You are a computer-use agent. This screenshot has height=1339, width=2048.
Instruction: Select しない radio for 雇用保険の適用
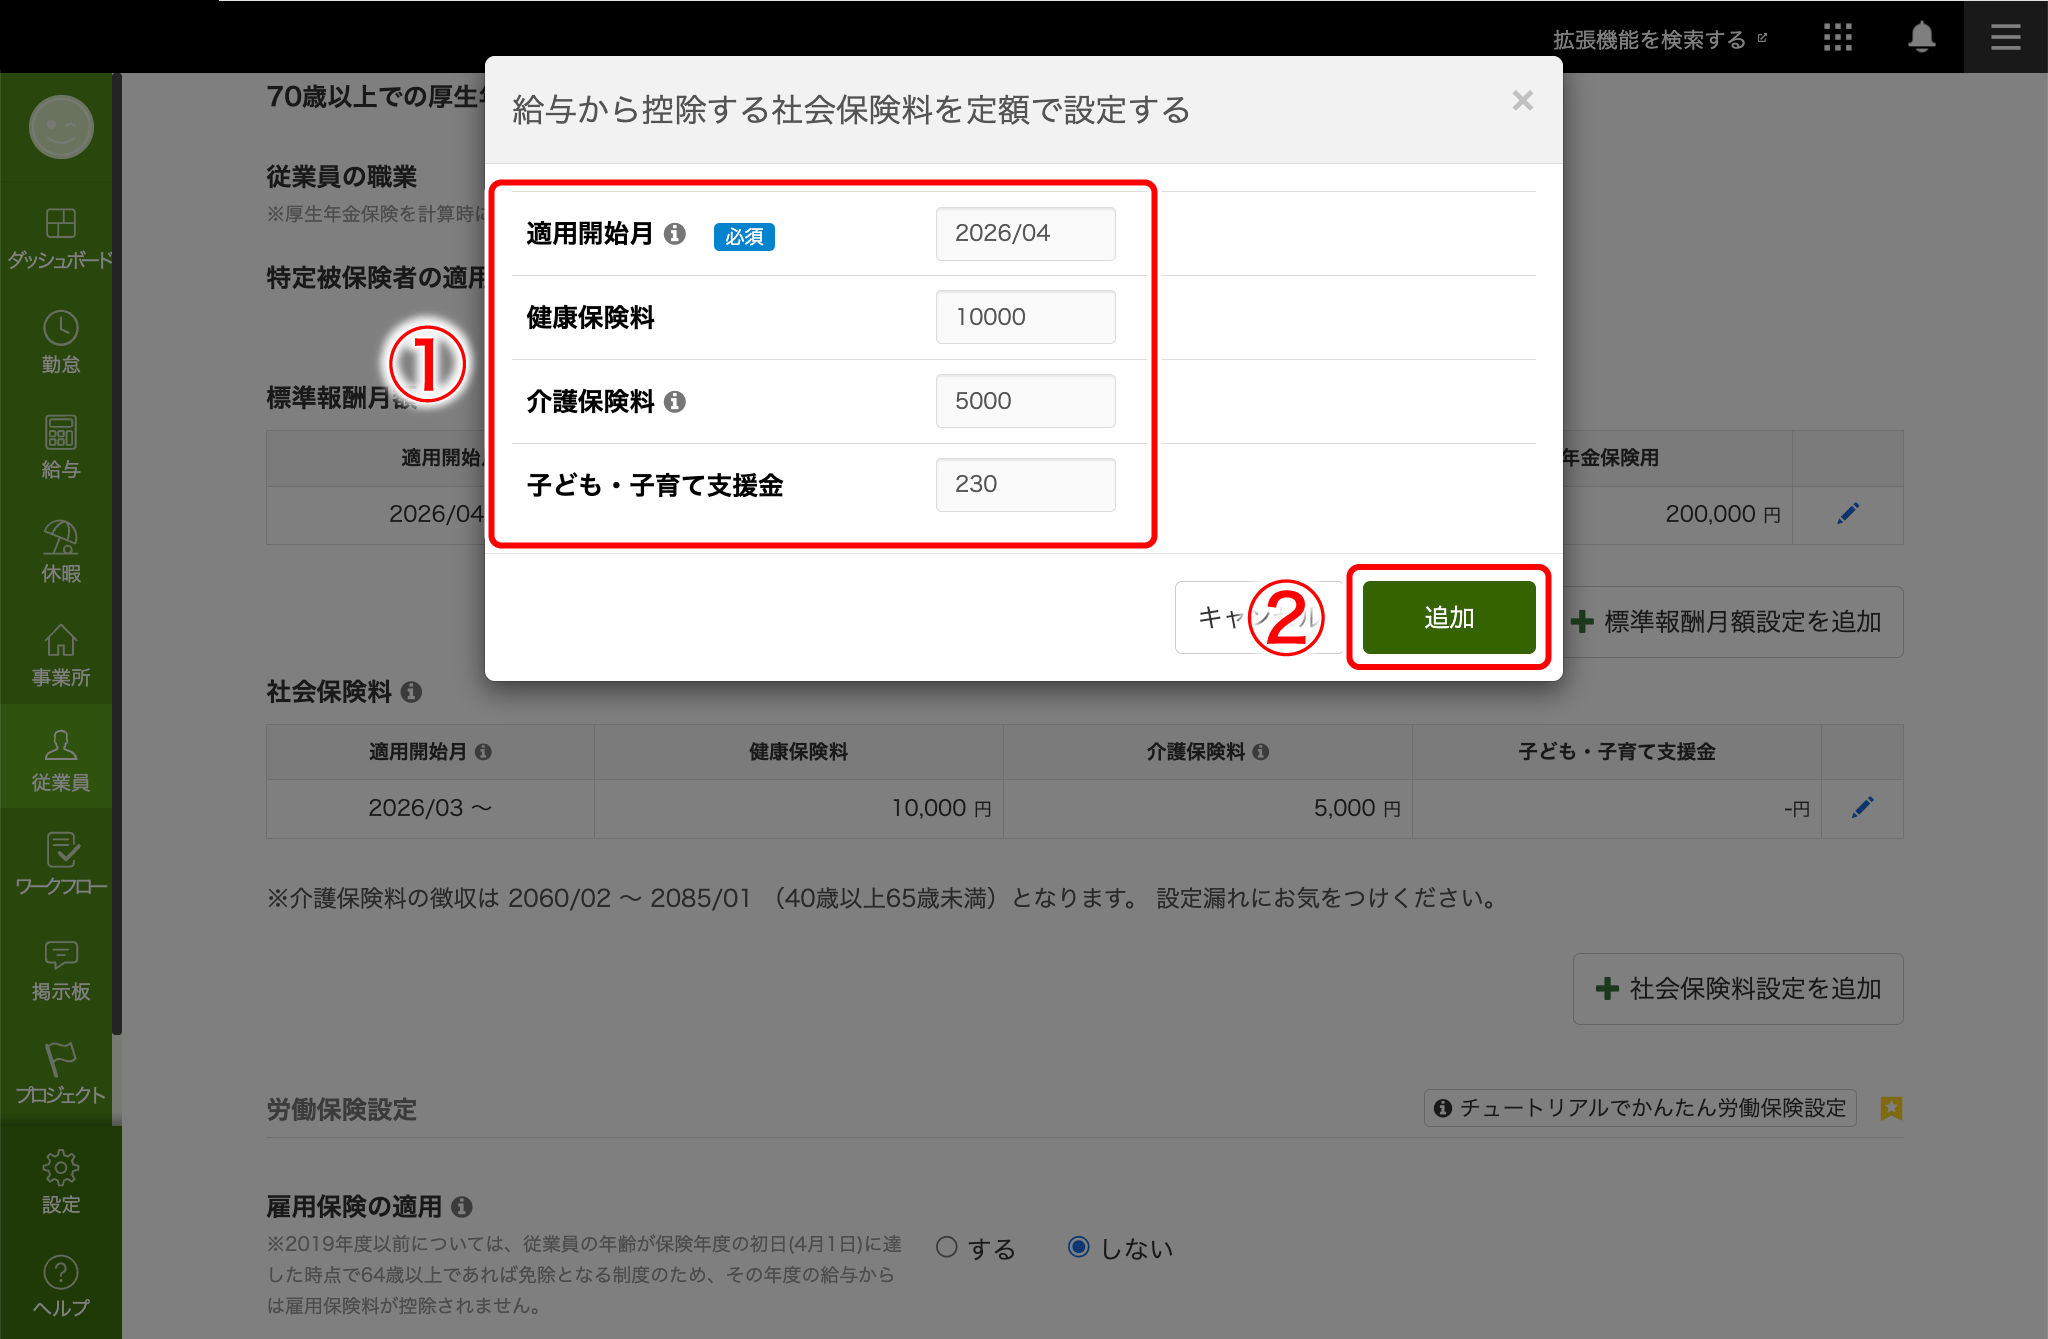tap(1078, 1247)
